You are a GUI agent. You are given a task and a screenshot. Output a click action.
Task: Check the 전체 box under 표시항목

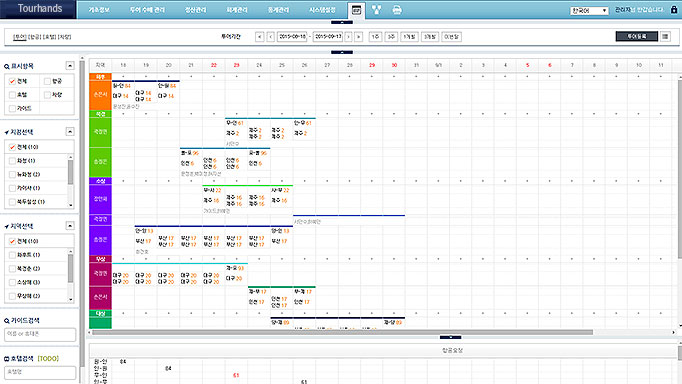12,81
